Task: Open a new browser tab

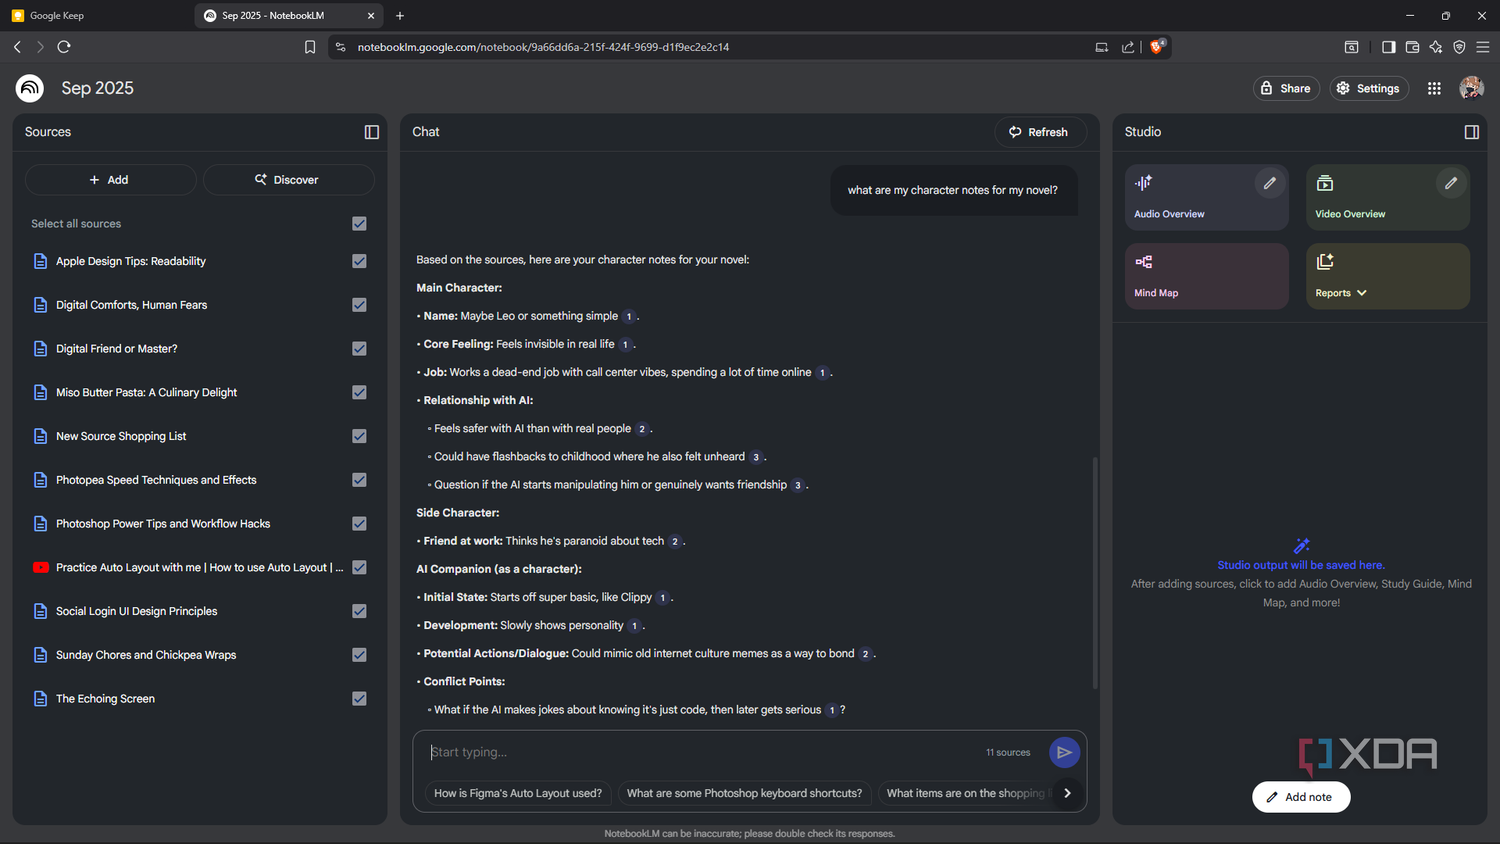Action: (400, 15)
